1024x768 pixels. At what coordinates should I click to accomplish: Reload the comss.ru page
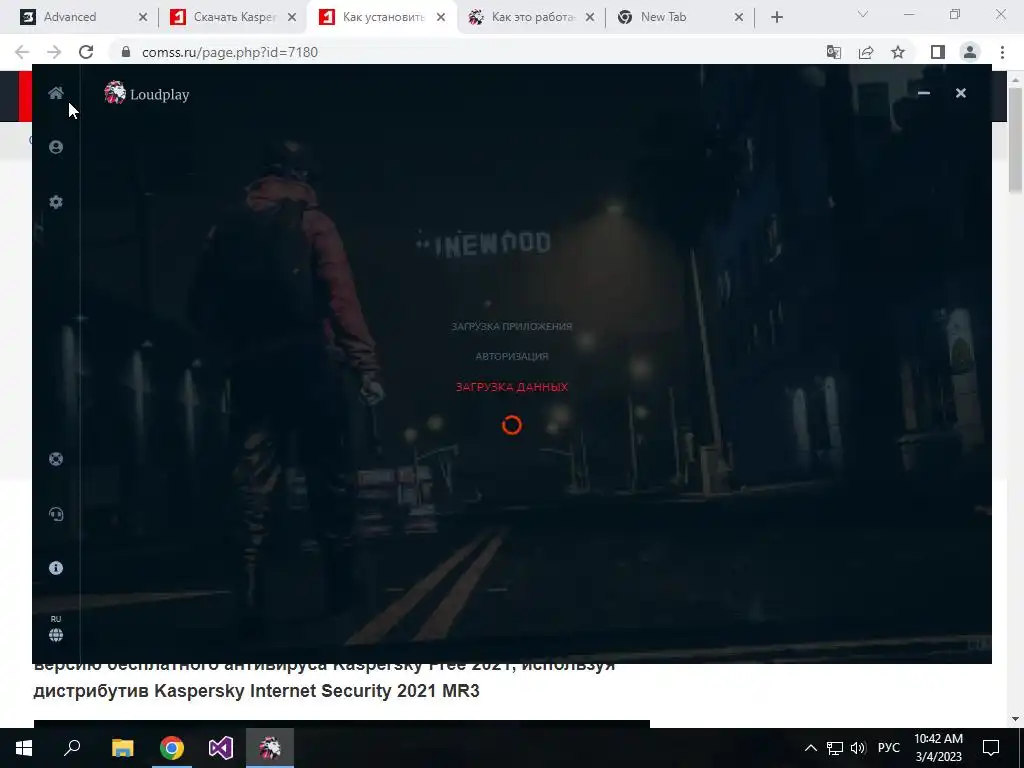pyautogui.click(x=86, y=52)
